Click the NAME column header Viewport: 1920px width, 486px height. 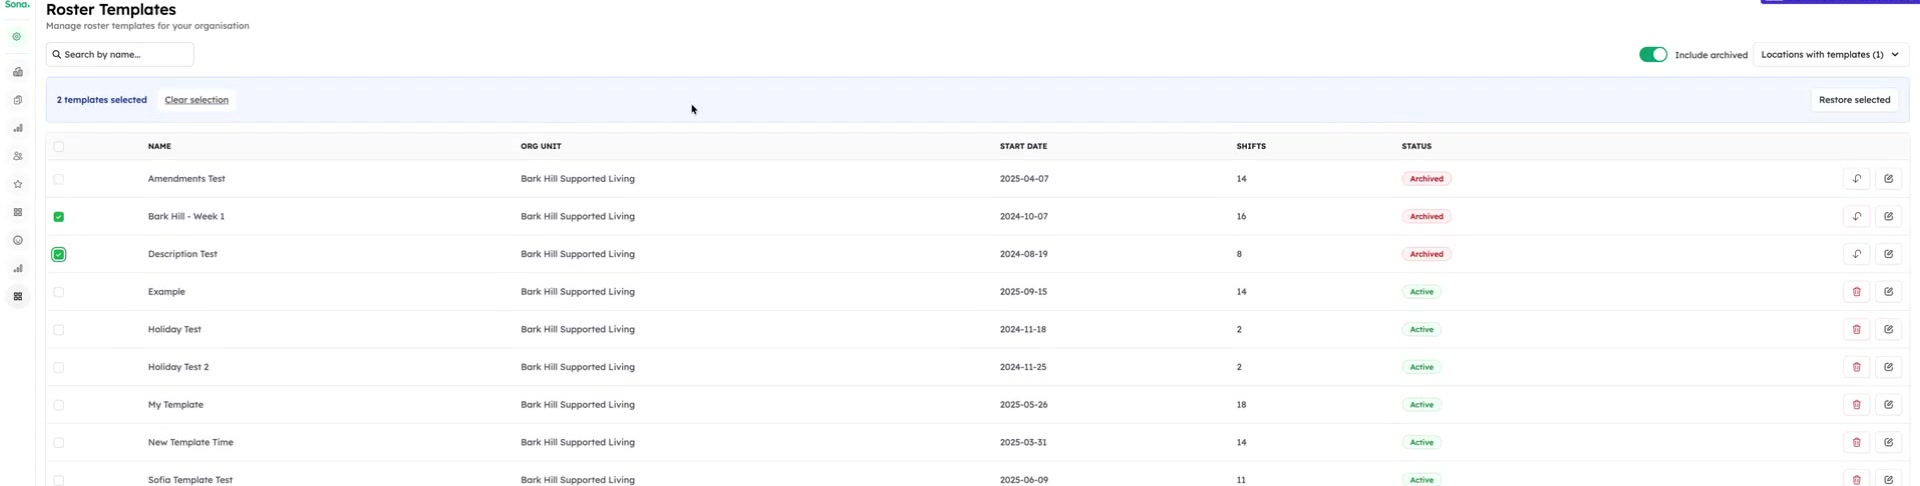(159, 146)
